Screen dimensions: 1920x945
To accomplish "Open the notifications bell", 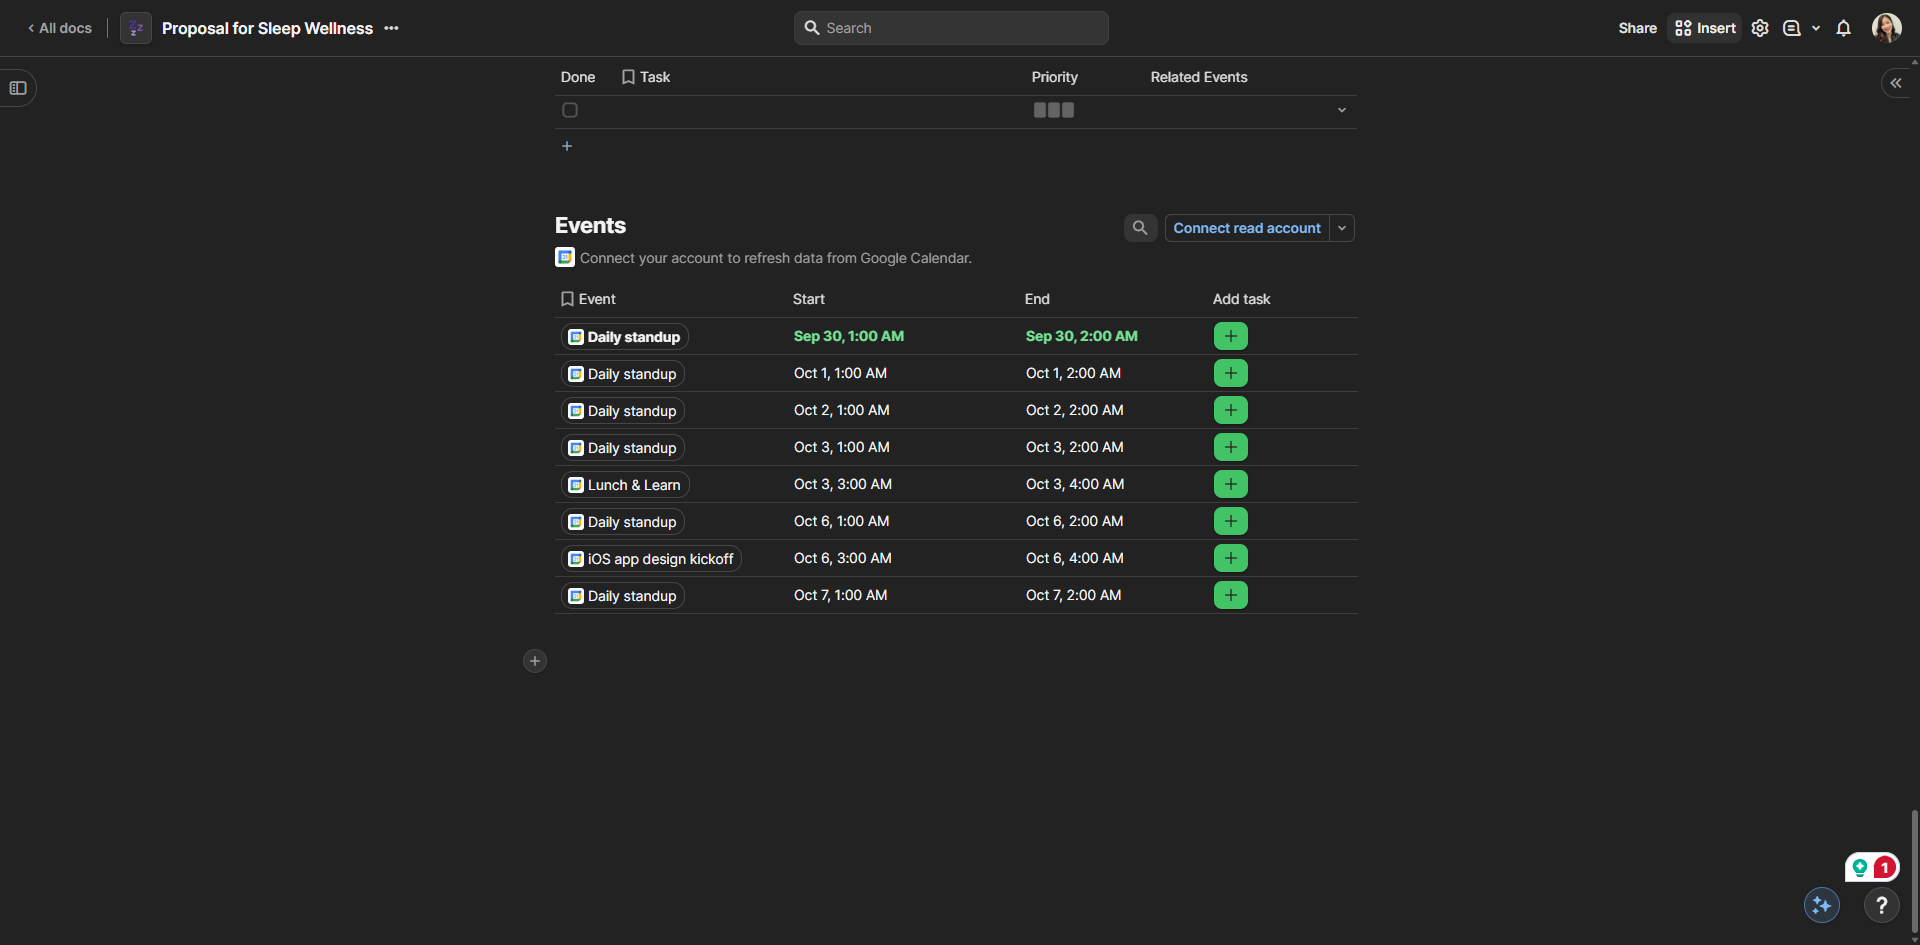I will pos(1843,28).
